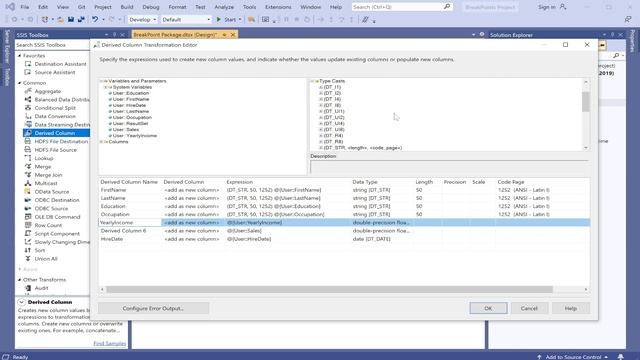This screenshot has width=640, height=360.
Task: Click the horizontal scrollbar of the columns grid
Action: pos(329,289)
